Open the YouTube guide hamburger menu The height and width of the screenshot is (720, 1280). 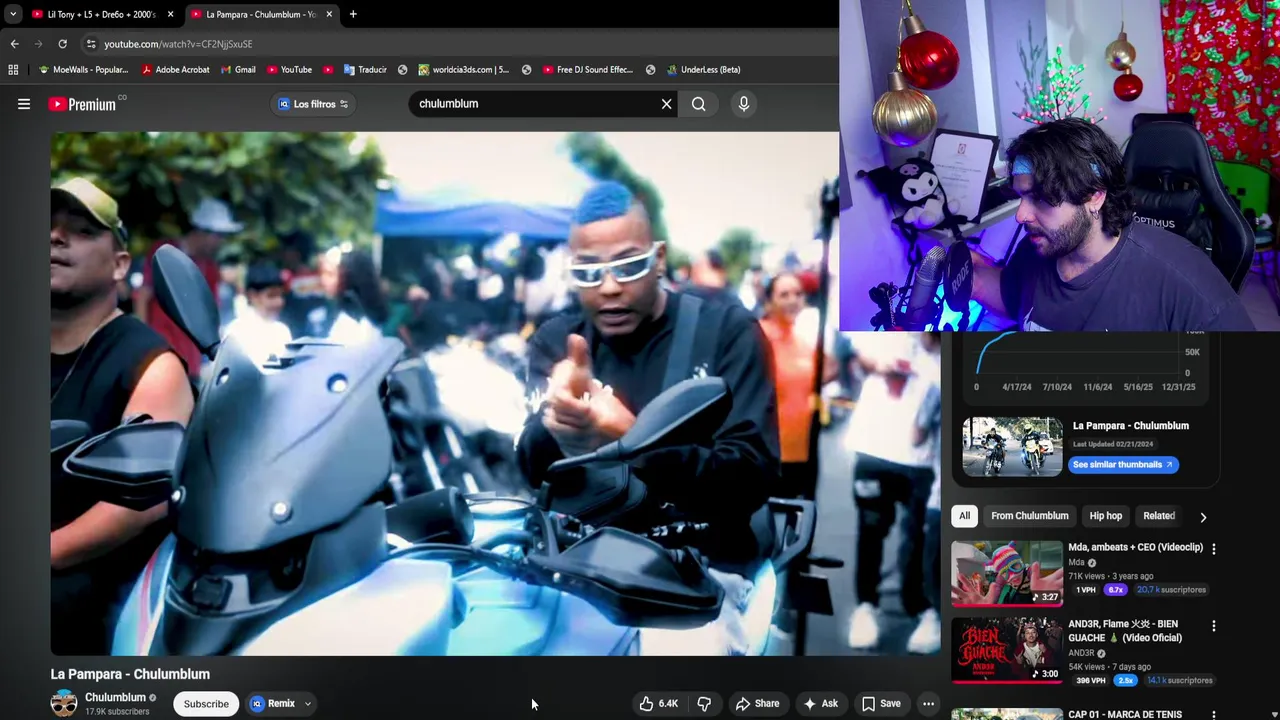click(24, 104)
